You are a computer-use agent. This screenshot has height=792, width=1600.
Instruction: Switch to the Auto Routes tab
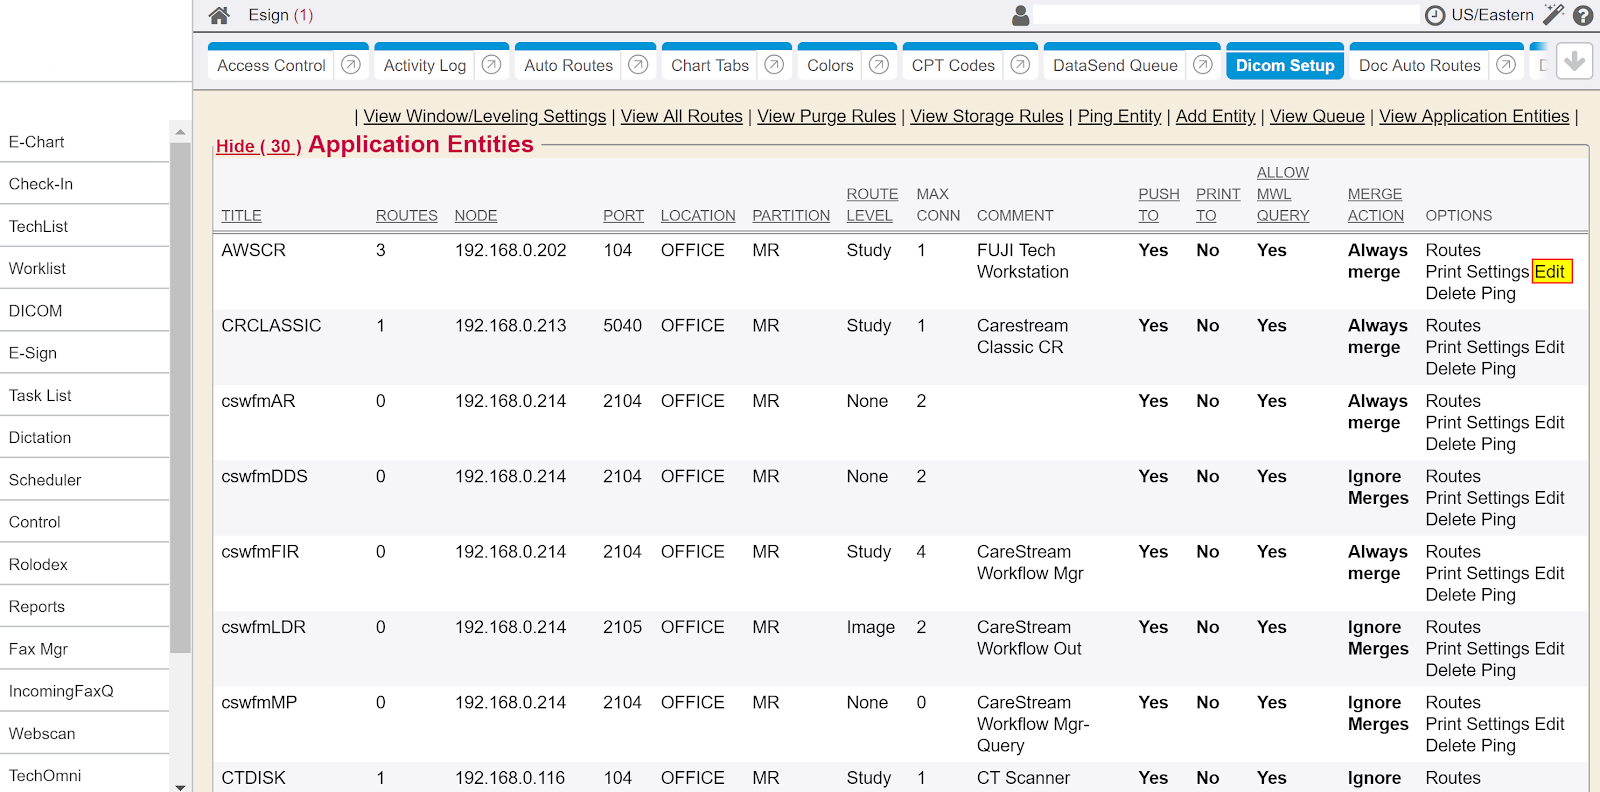(x=568, y=65)
